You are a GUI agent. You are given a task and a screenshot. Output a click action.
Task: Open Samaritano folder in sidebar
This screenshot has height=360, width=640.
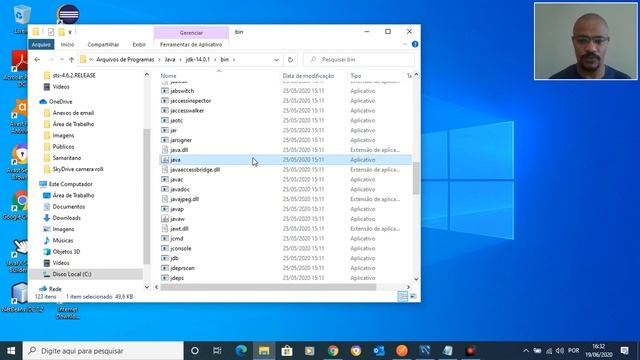[67, 158]
